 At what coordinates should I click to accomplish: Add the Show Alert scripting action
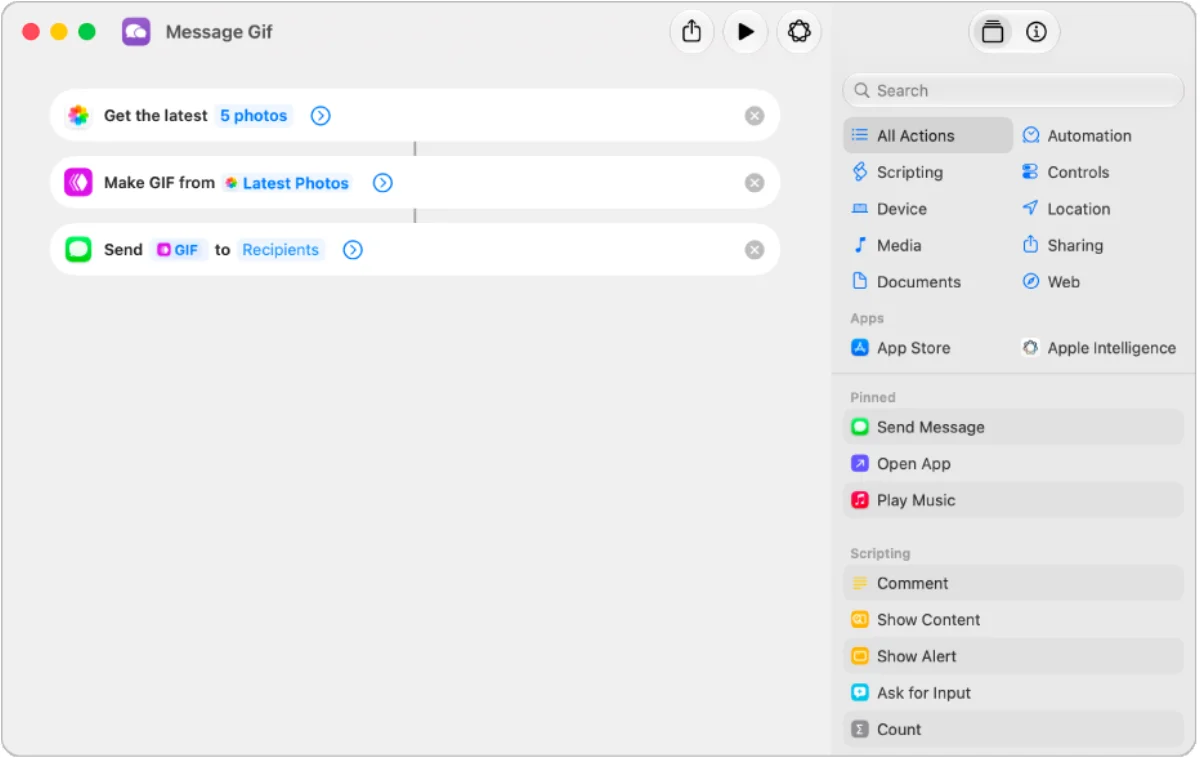1013,656
